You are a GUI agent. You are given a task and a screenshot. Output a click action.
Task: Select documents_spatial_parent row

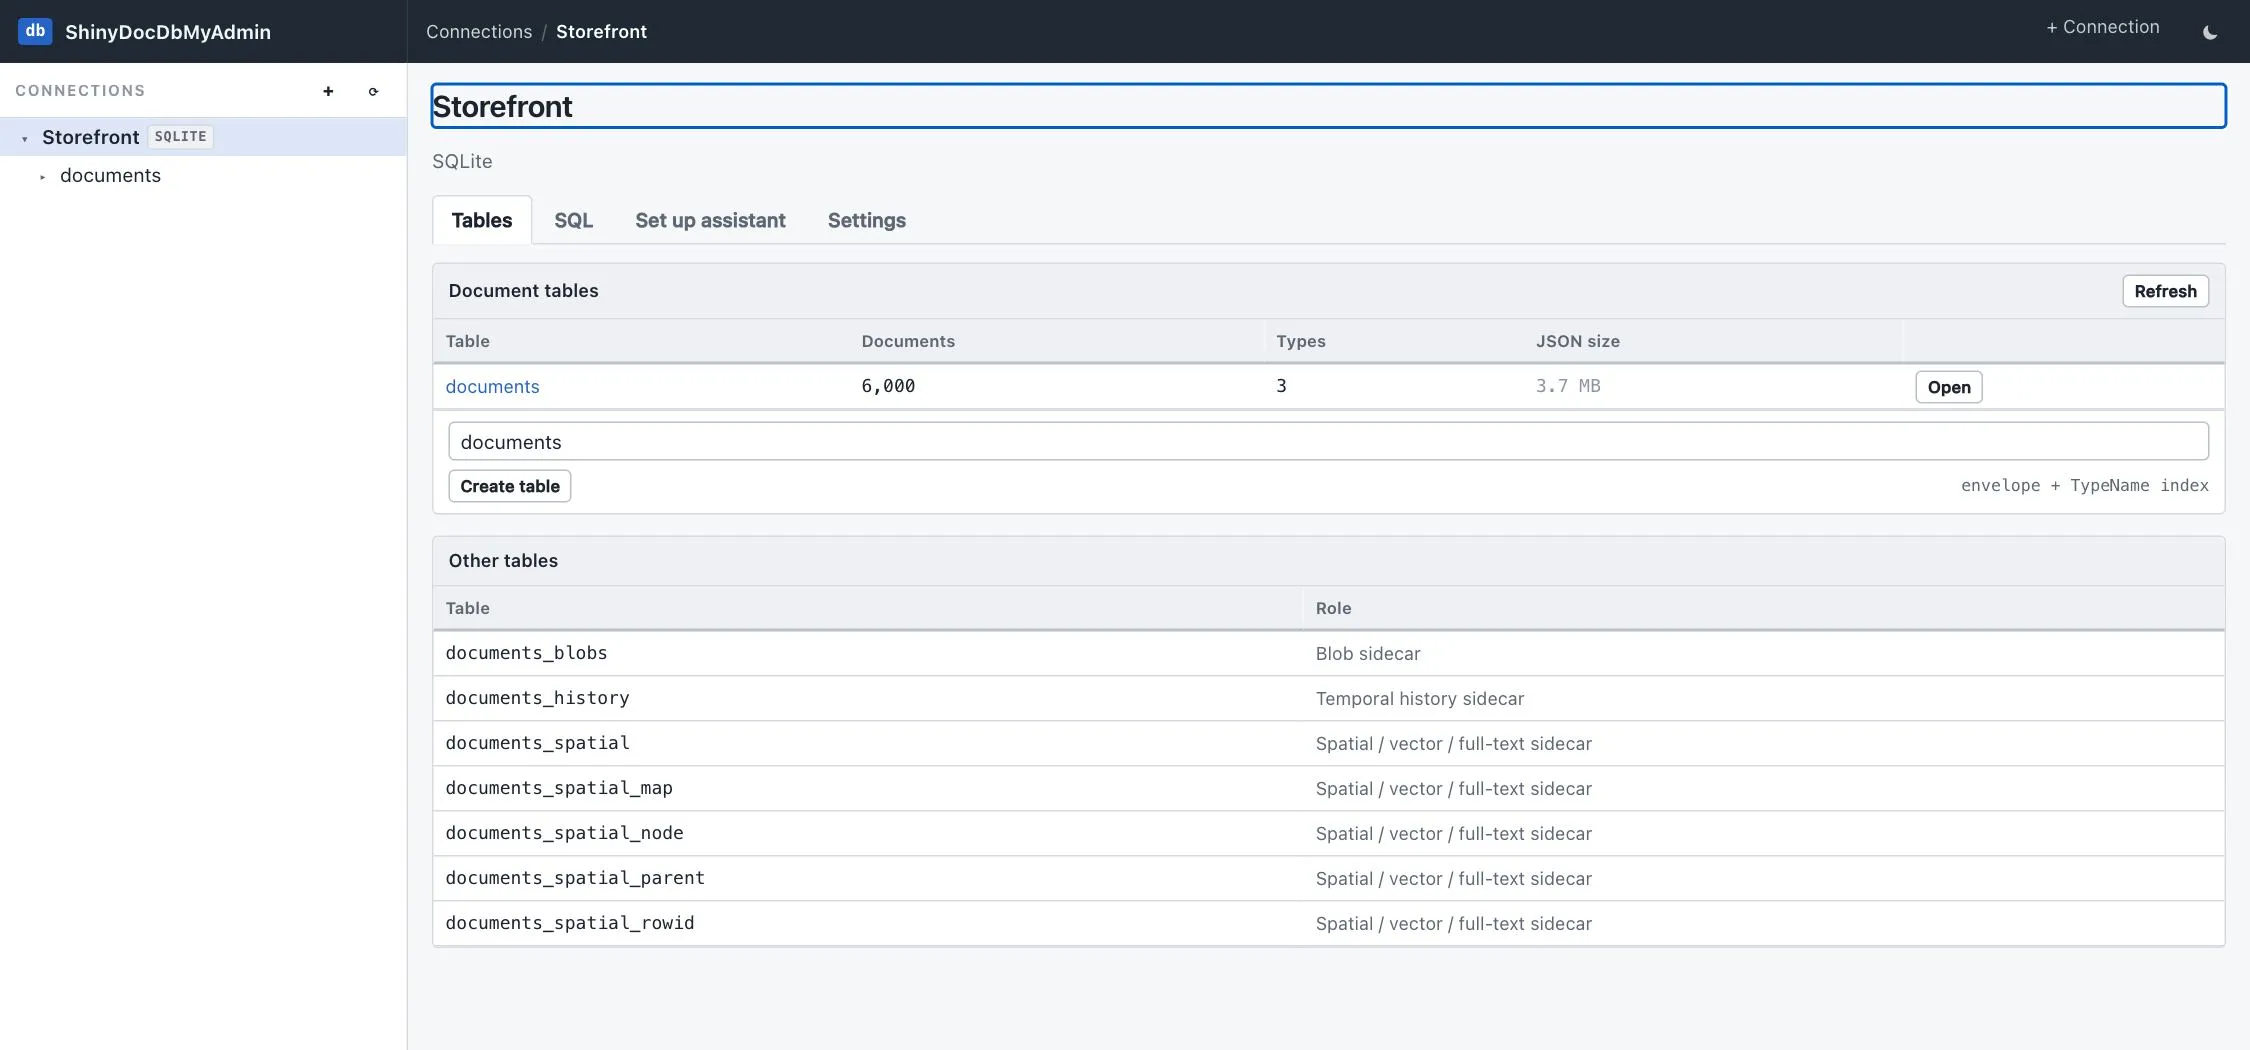1328,878
